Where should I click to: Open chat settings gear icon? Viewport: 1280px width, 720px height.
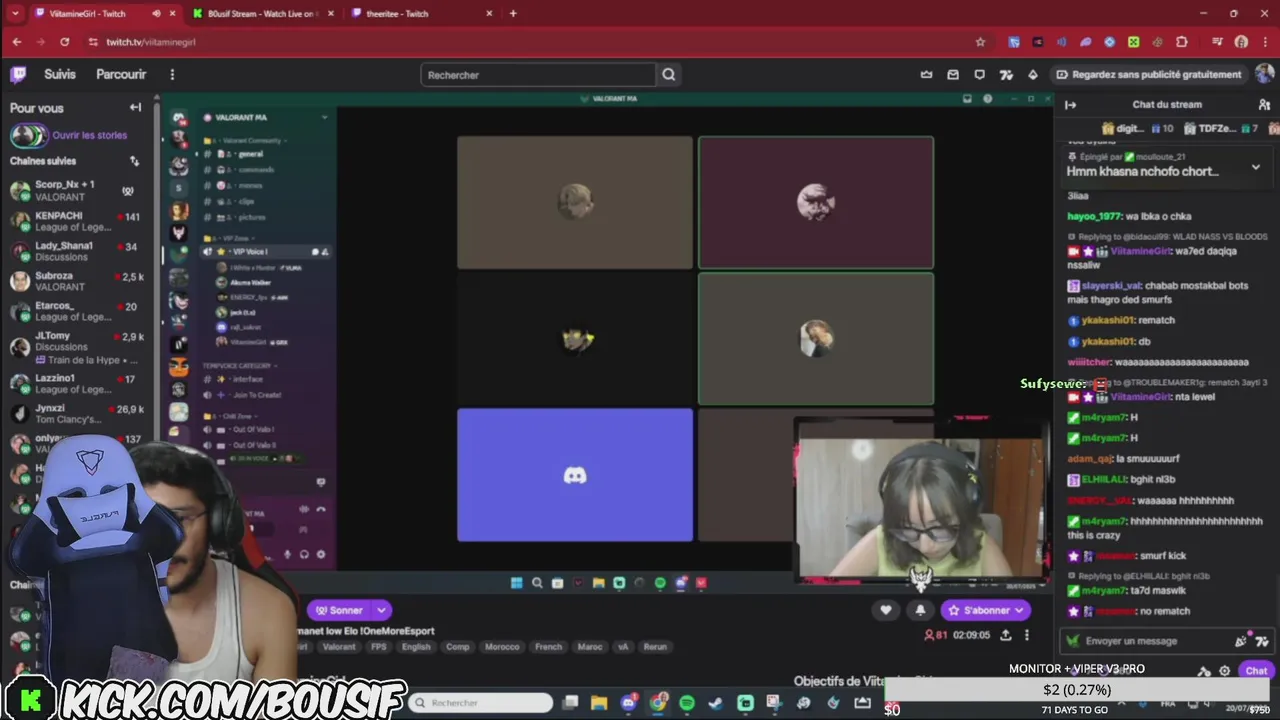click(x=1224, y=671)
